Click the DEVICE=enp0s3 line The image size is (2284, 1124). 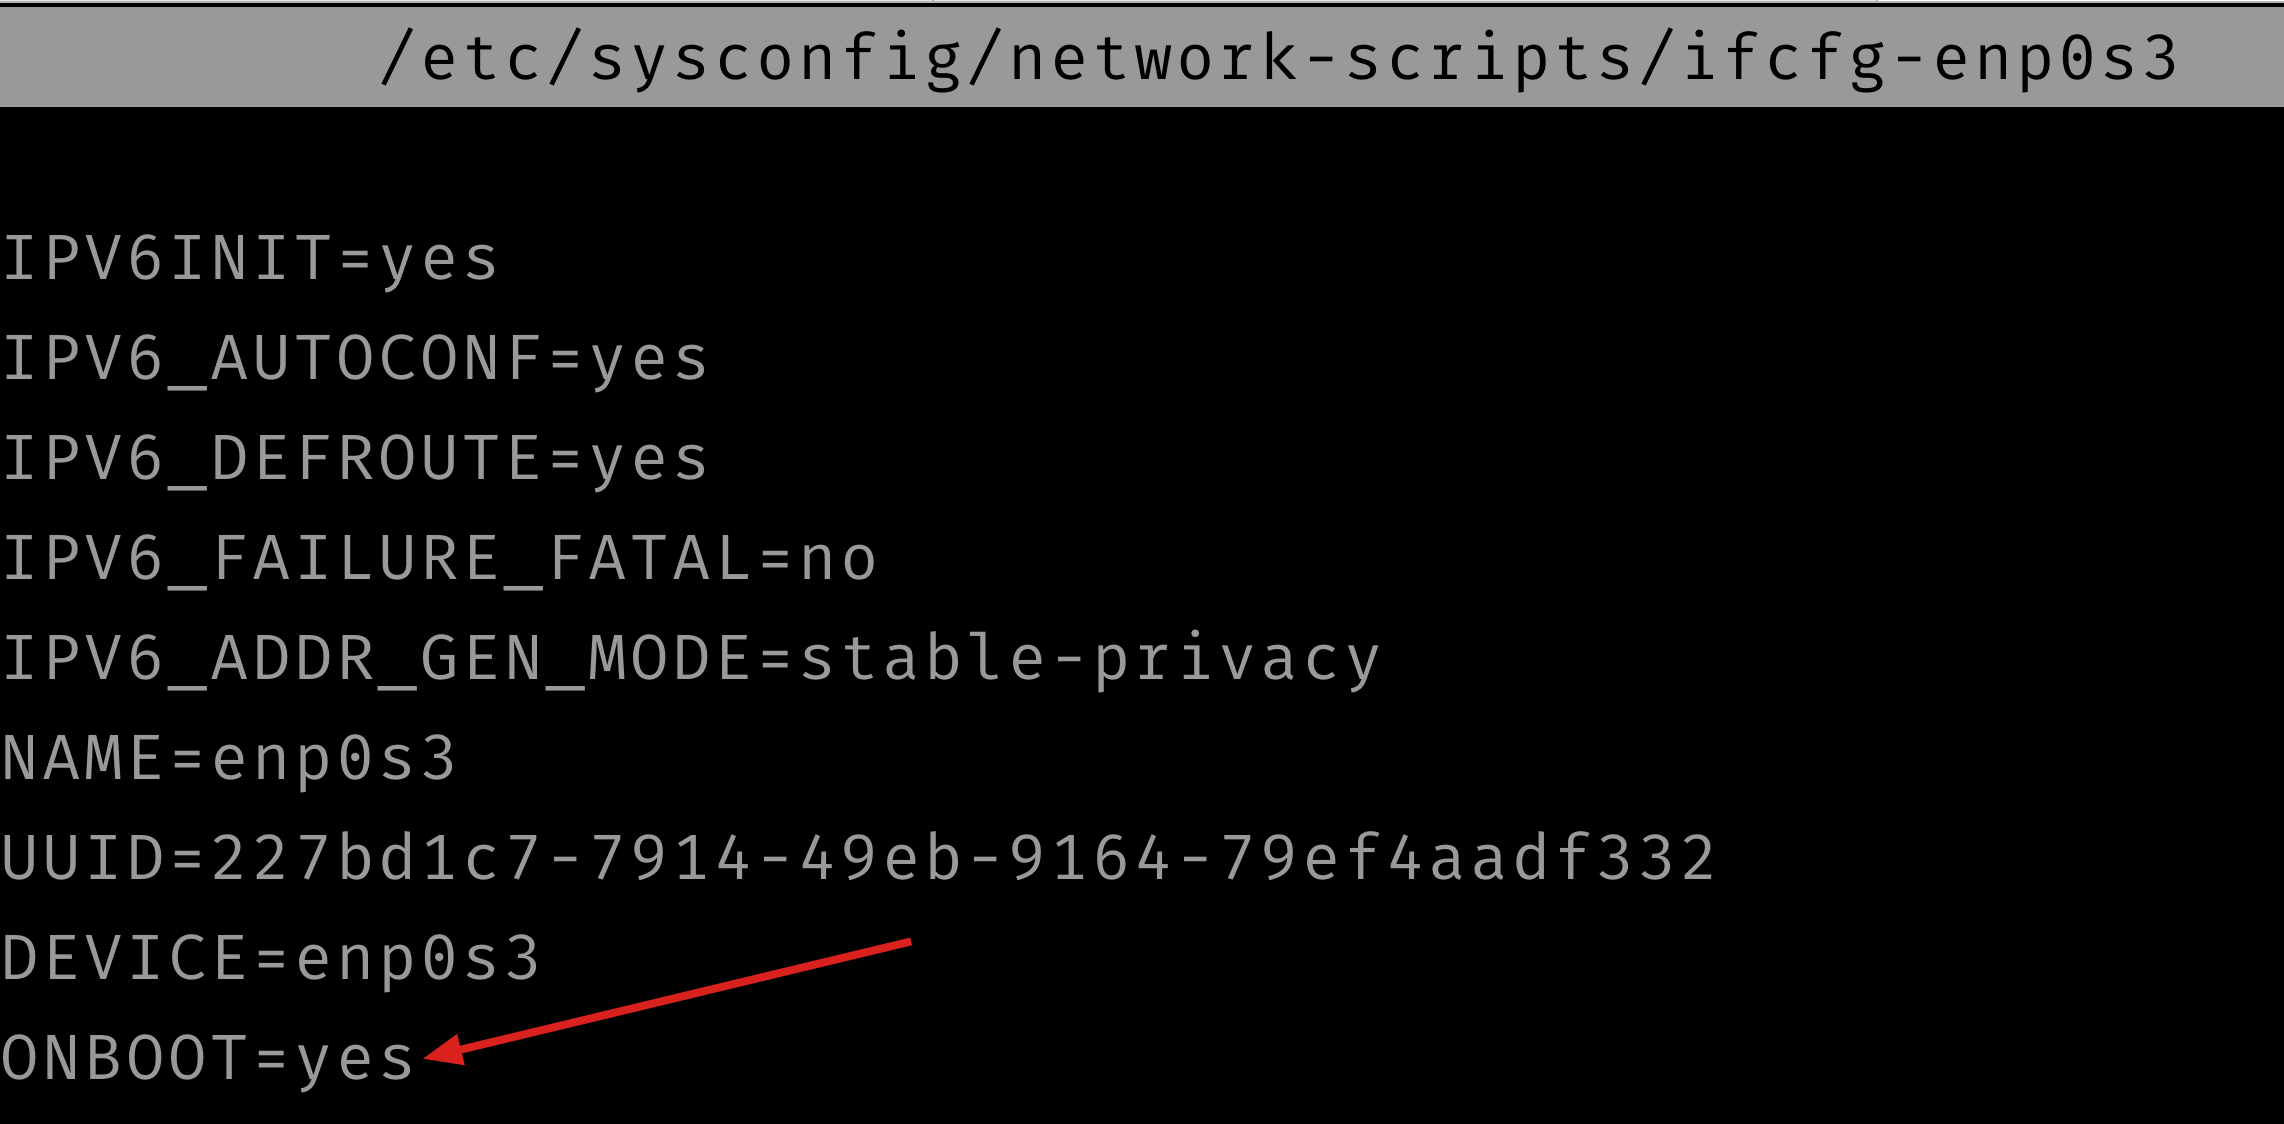(x=271, y=960)
